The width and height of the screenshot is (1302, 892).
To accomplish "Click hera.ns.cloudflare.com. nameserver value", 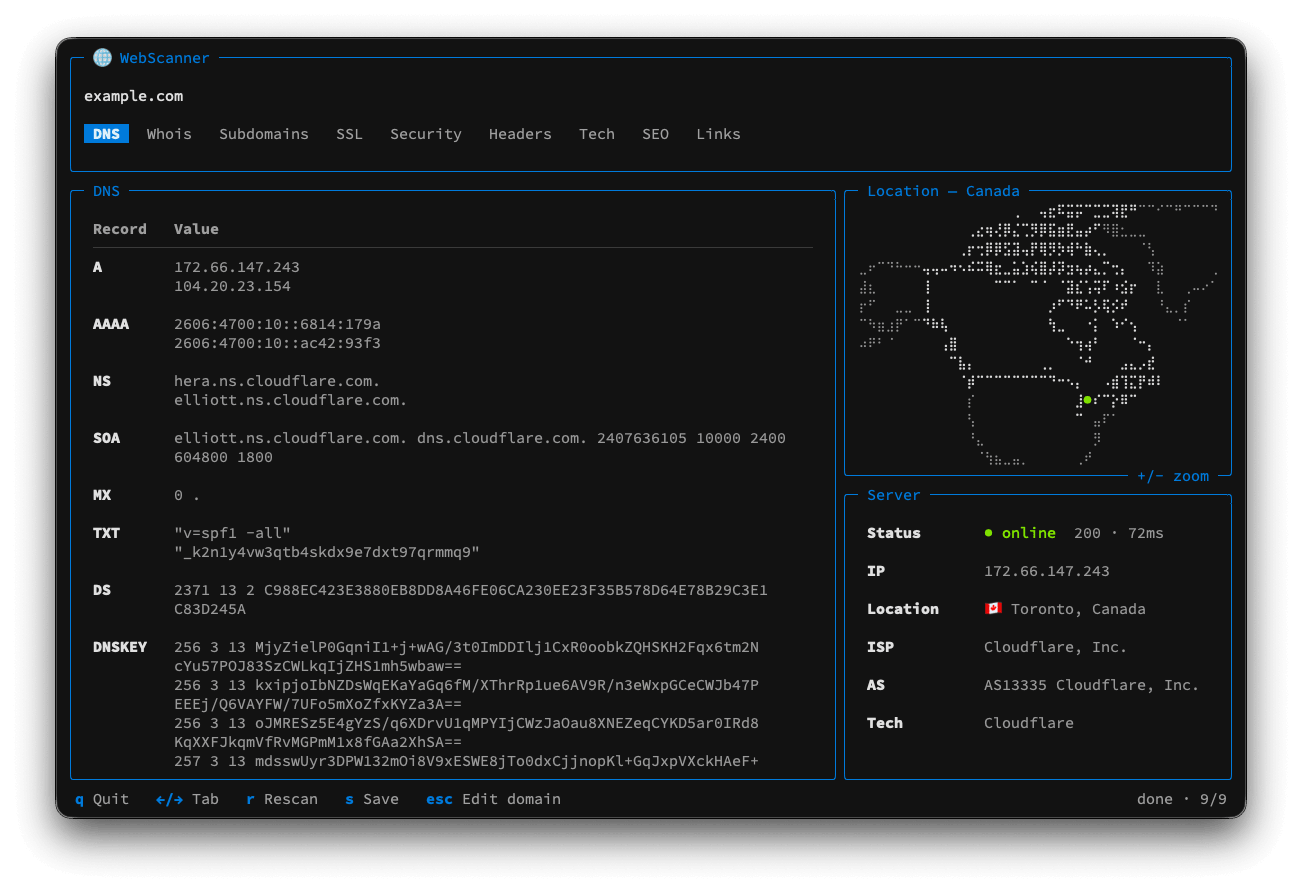I will [277, 381].
